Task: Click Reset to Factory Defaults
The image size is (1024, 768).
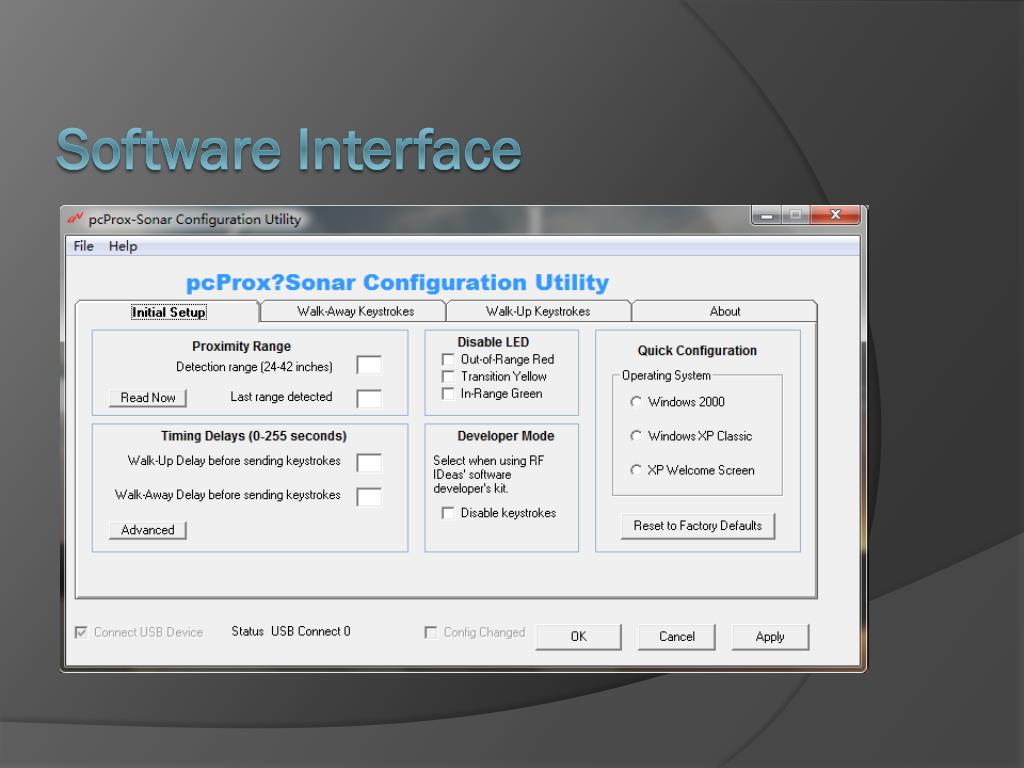Action: [697, 526]
